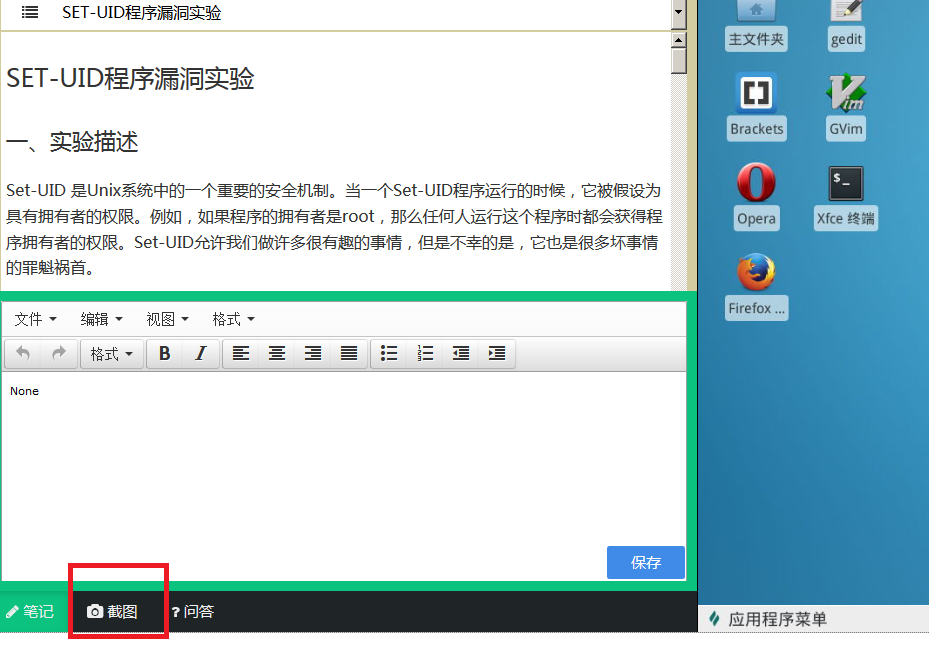Open the 编辑 menu in the editor
The height and width of the screenshot is (645, 929).
(x=101, y=319)
